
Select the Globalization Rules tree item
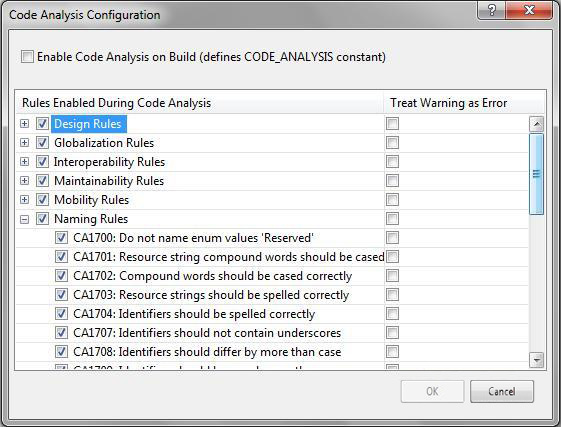[x=104, y=143]
